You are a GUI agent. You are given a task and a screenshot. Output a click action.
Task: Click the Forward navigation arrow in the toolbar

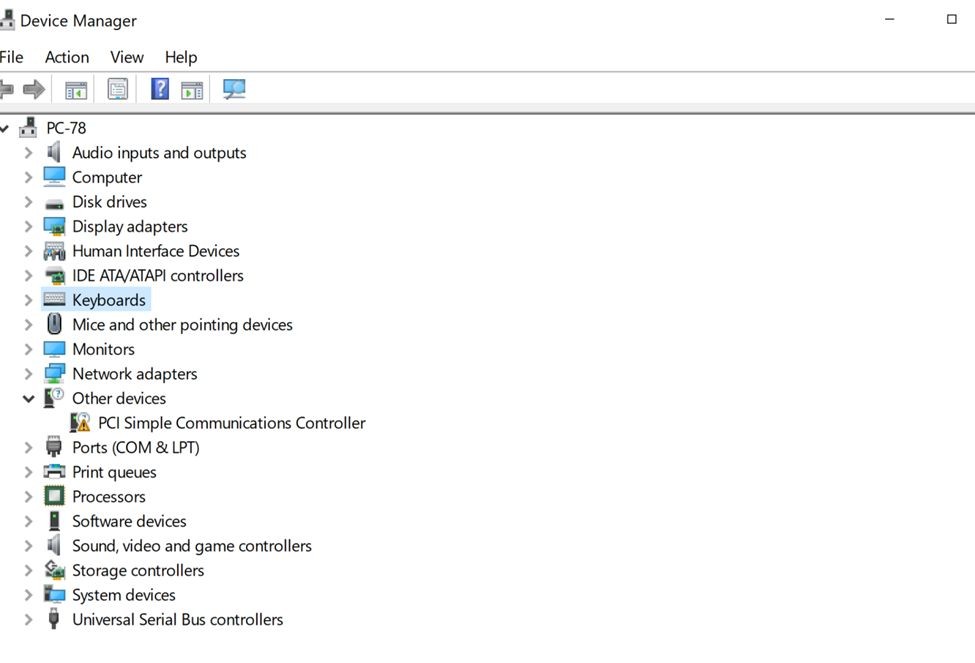33,88
